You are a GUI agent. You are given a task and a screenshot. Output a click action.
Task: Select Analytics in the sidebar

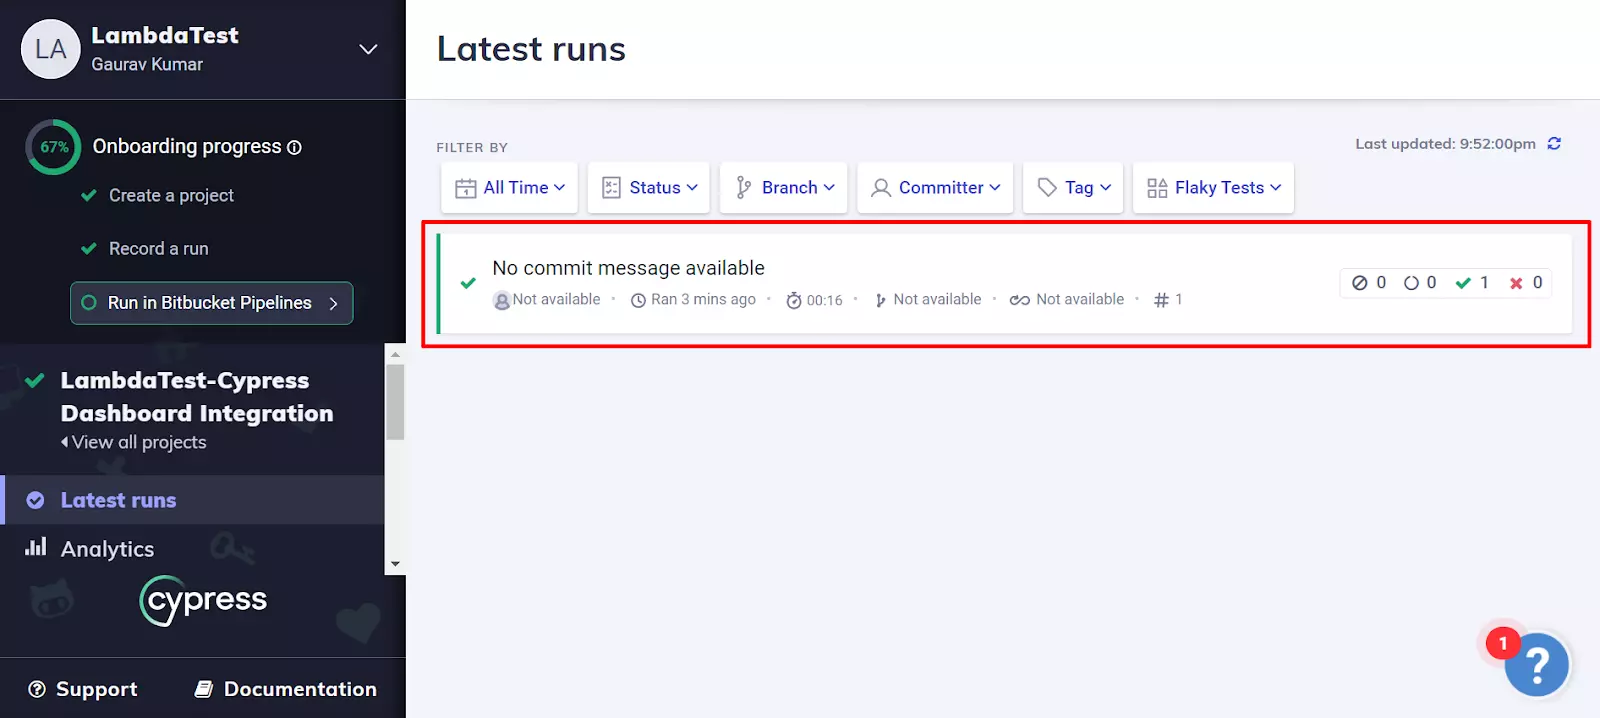[107, 549]
